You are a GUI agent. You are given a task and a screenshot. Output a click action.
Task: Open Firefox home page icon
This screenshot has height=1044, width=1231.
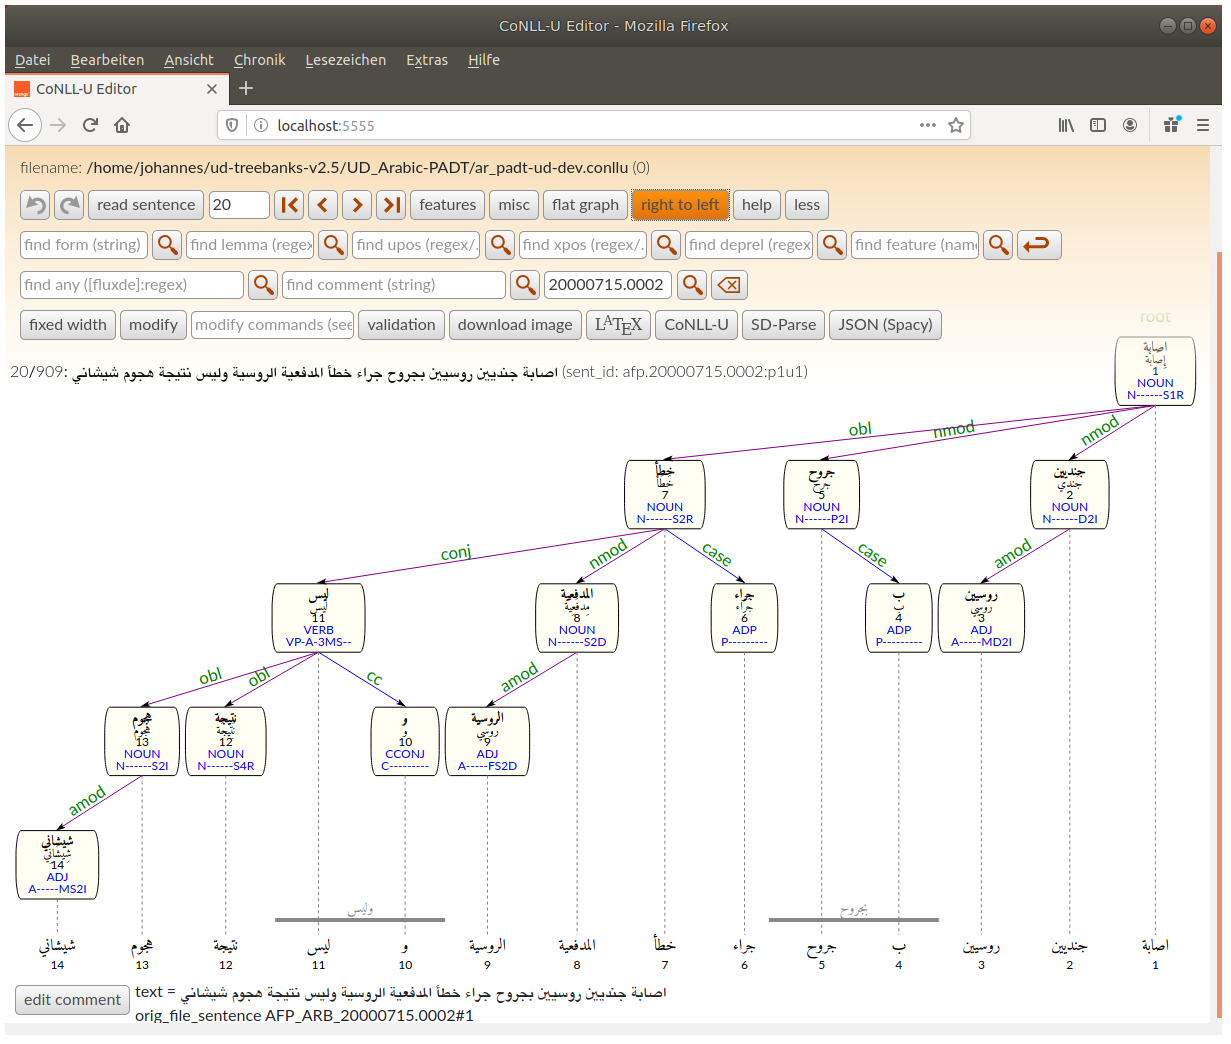pos(122,125)
